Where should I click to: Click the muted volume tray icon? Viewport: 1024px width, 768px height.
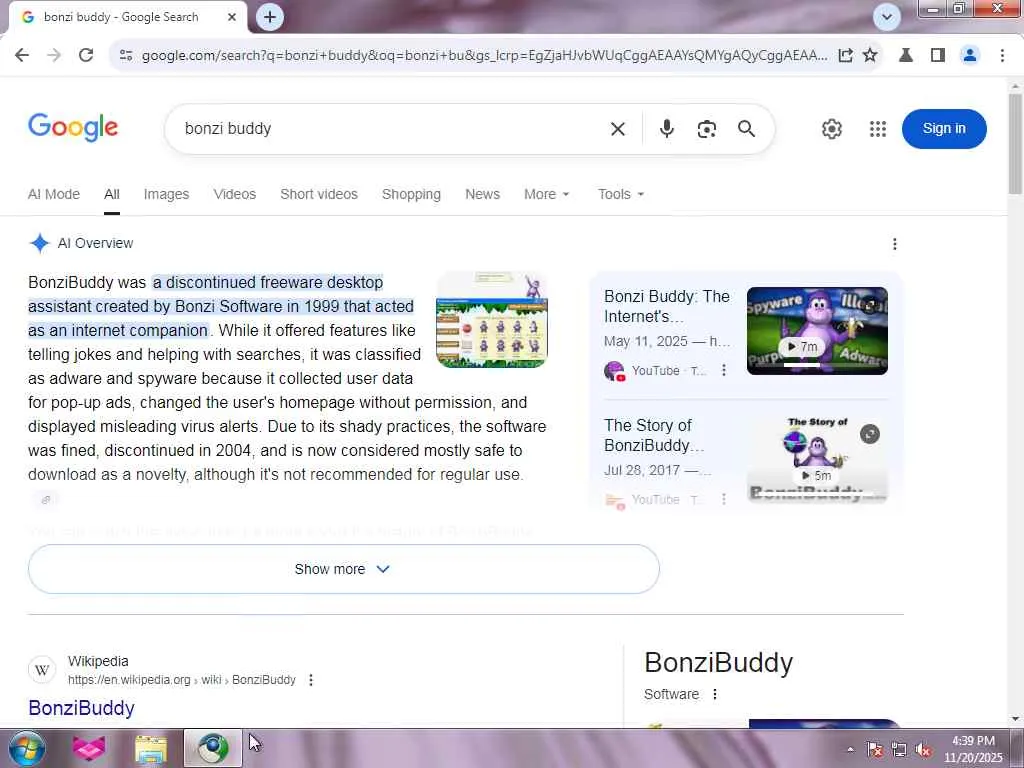(x=923, y=749)
